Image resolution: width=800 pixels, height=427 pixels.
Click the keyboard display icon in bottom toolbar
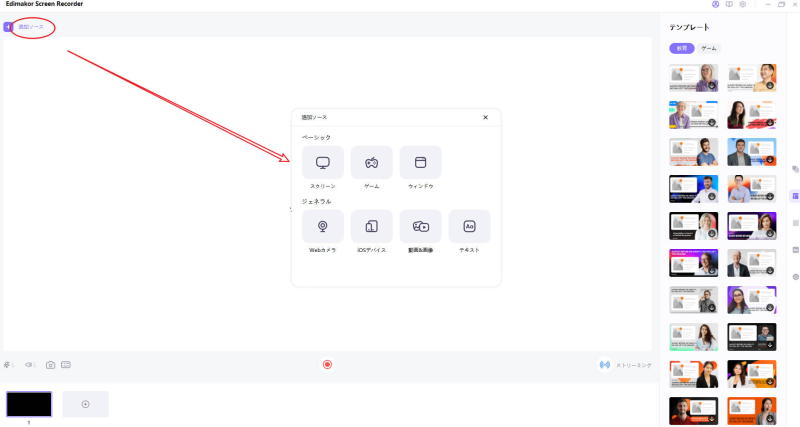pos(66,365)
